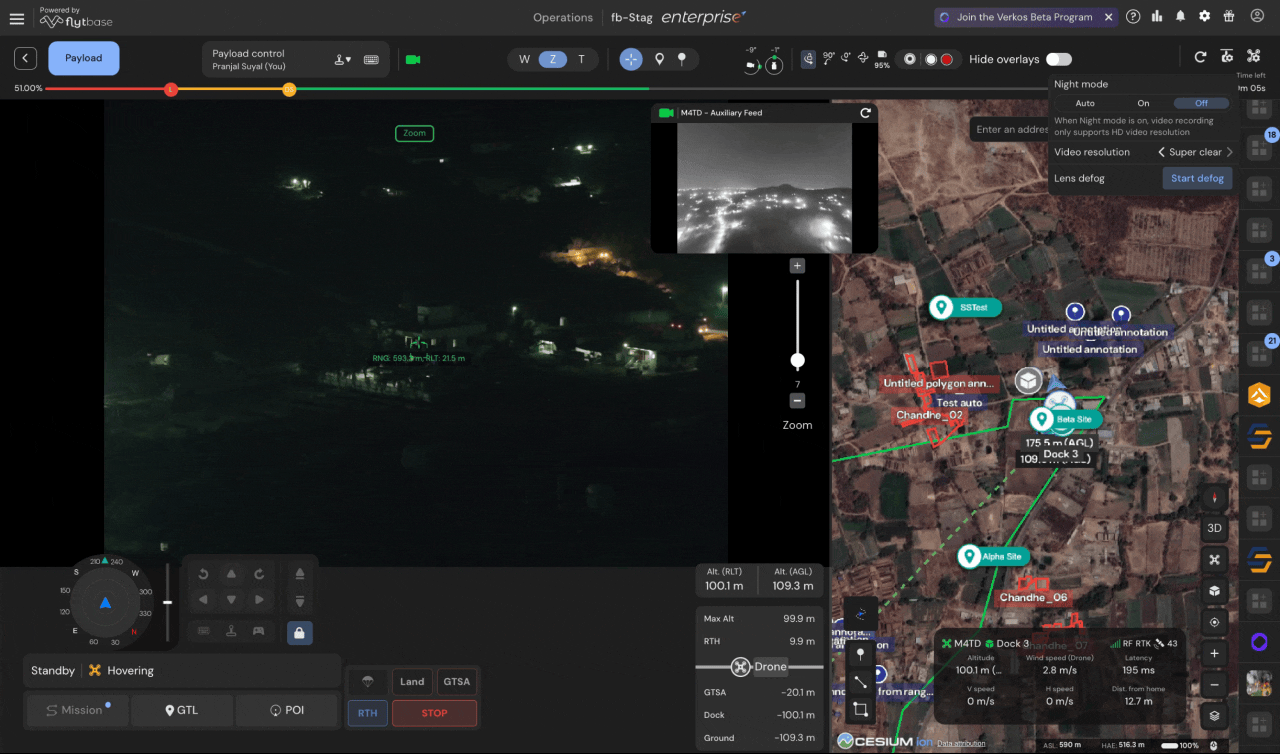Click the white photo capture button
The height and width of the screenshot is (754, 1280).
(x=930, y=59)
